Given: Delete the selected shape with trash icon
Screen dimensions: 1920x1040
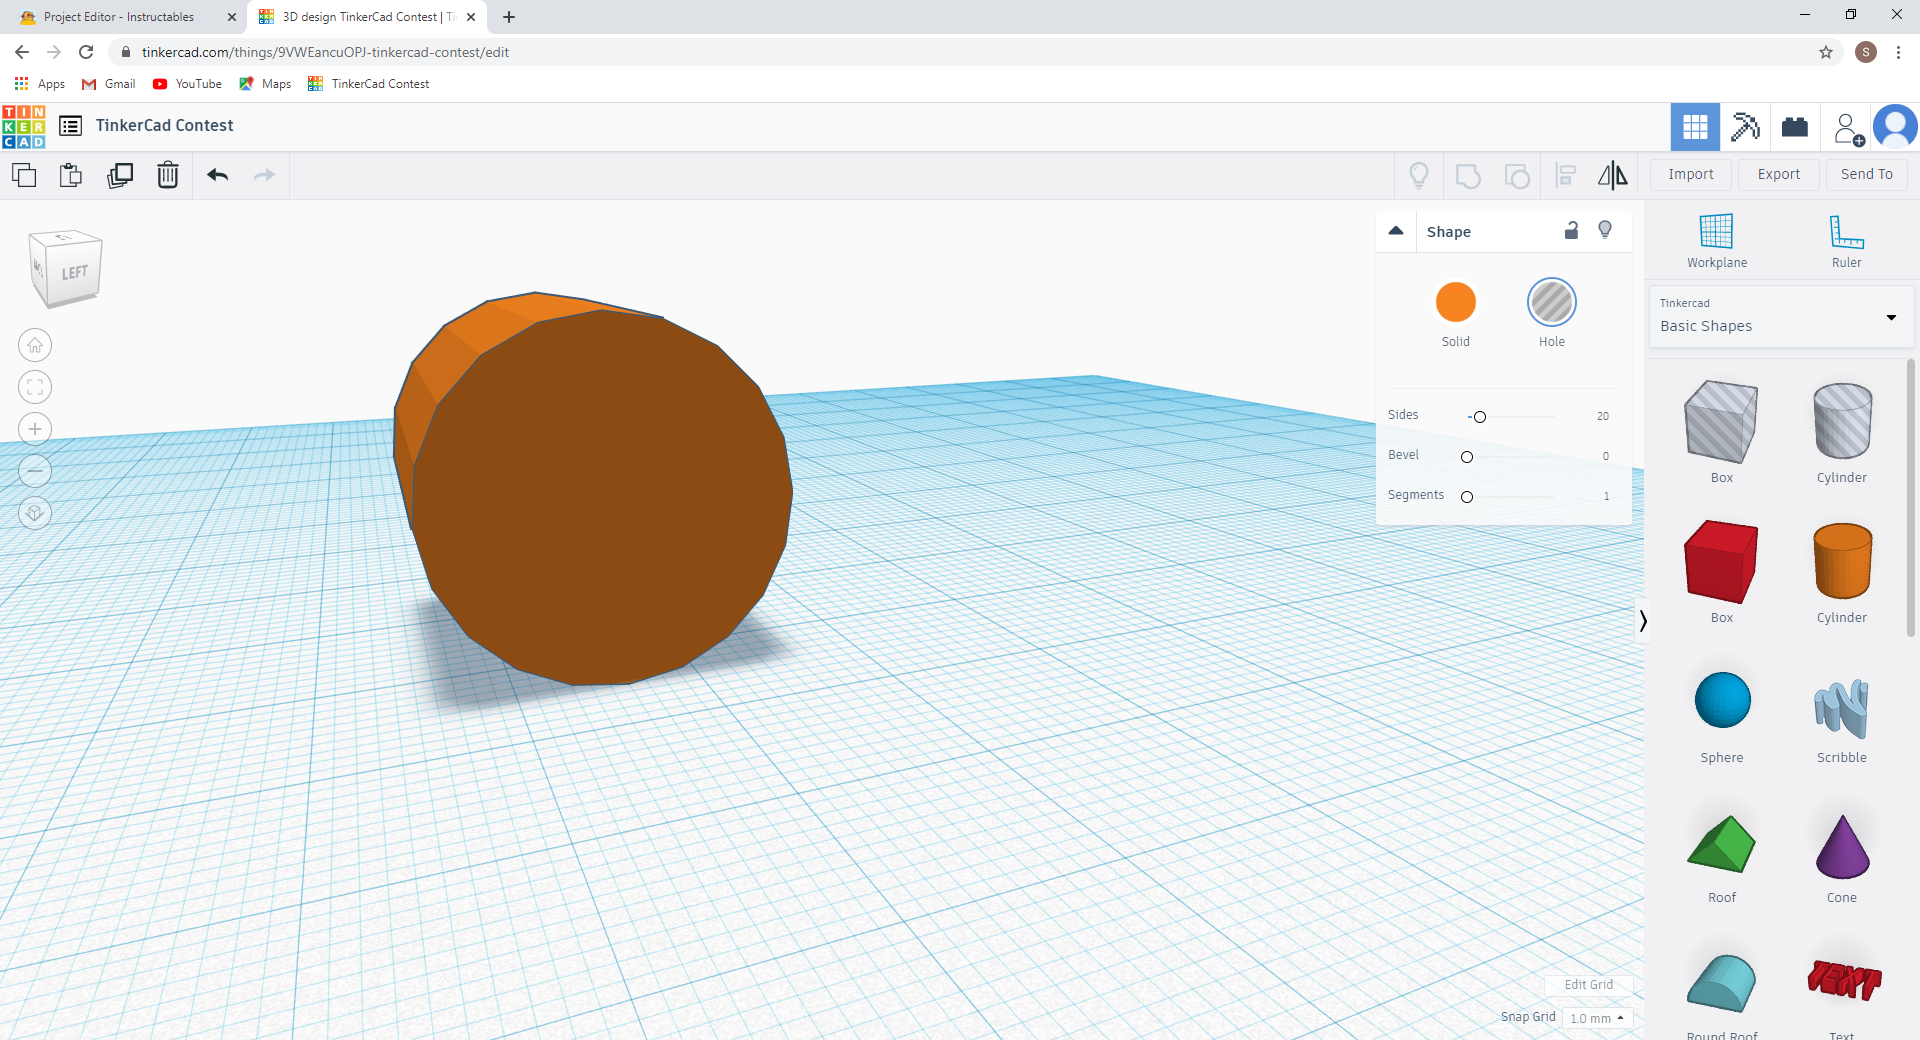Looking at the screenshot, I should tap(168, 175).
